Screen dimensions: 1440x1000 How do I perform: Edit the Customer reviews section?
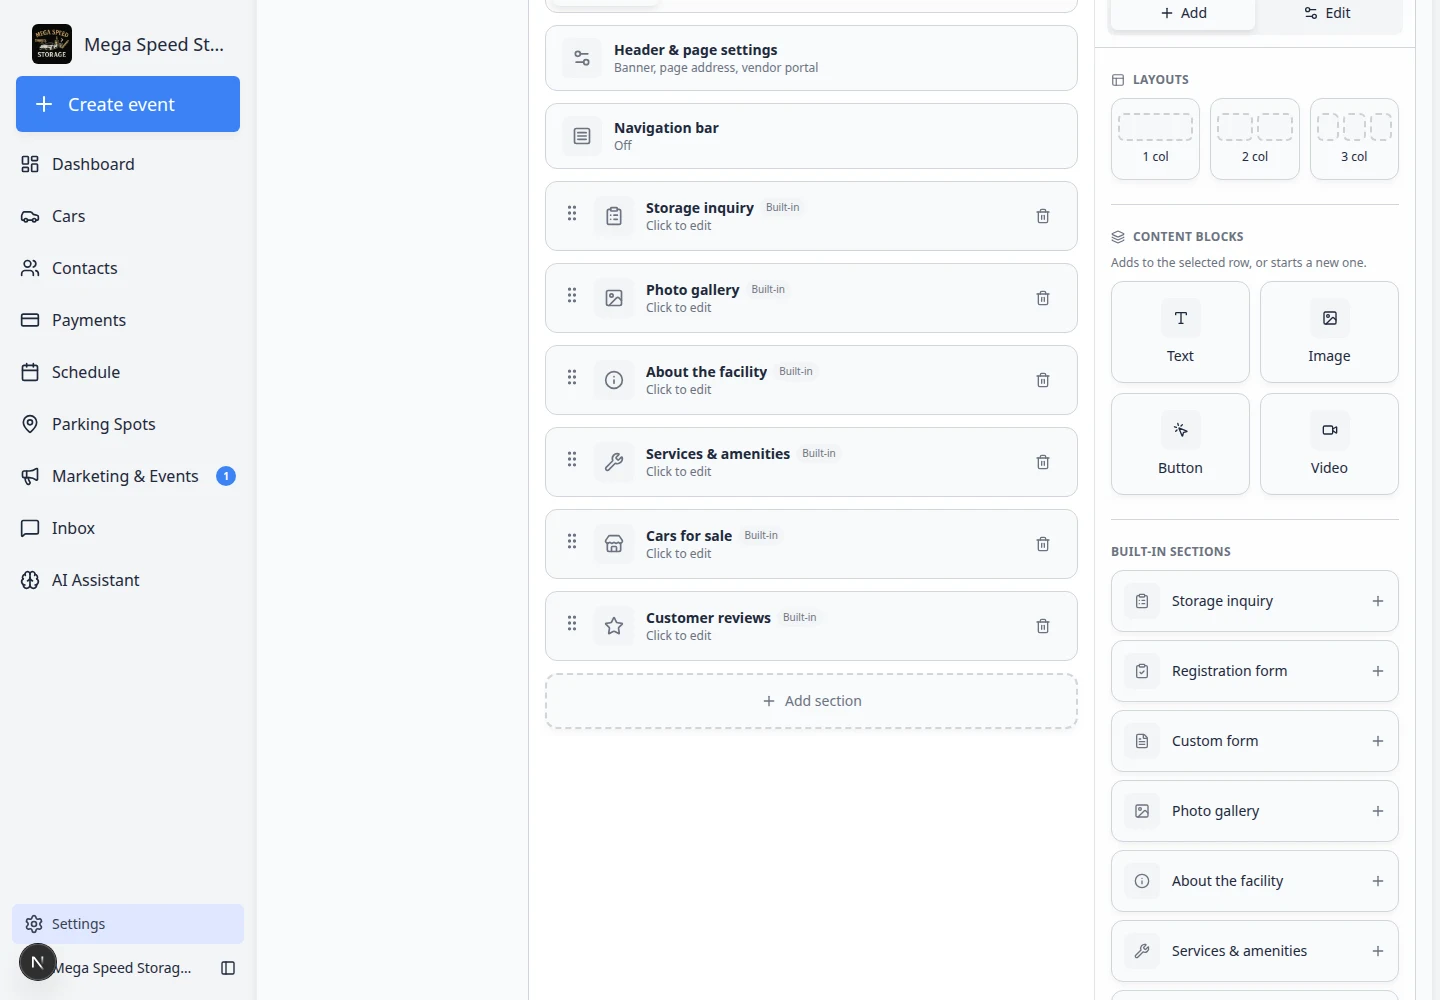point(811,626)
